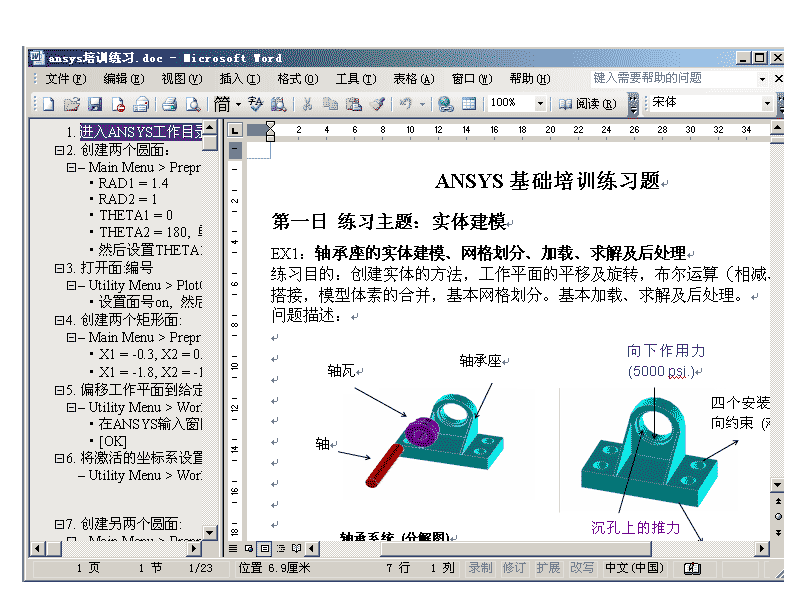Collapse '4. 创建两个矩形面' in document map
The height and width of the screenshot is (600, 800).
pyautogui.click(x=59, y=320)
